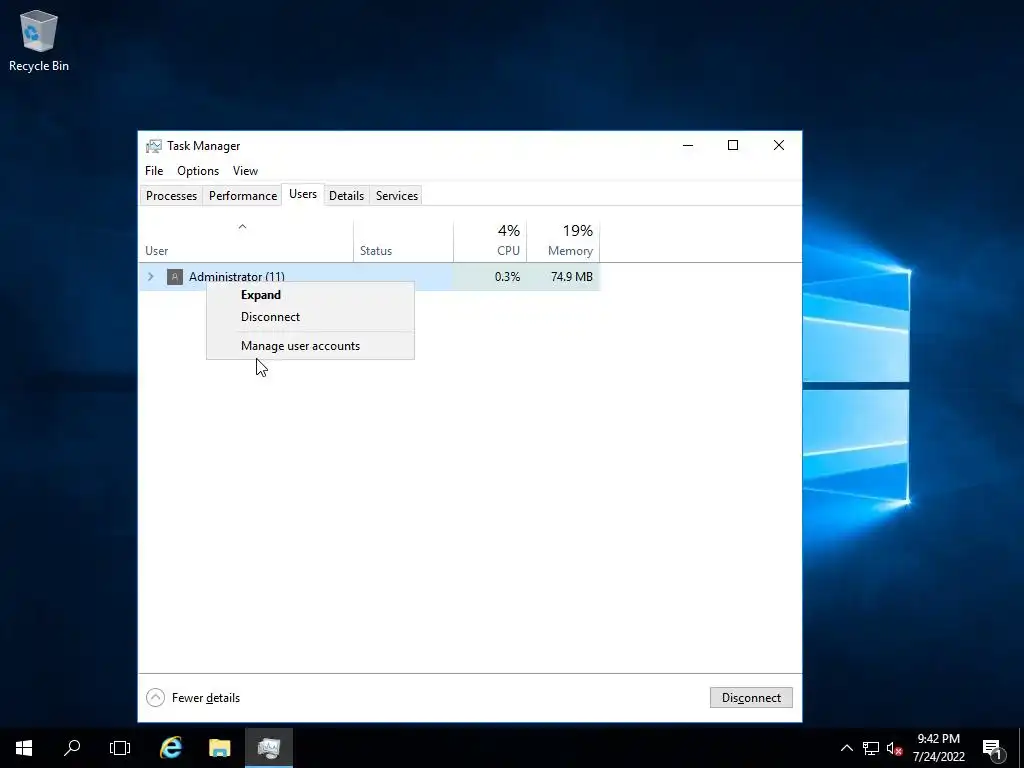
Task: Maximize the Task Manager window
Action: coord(733,145)
